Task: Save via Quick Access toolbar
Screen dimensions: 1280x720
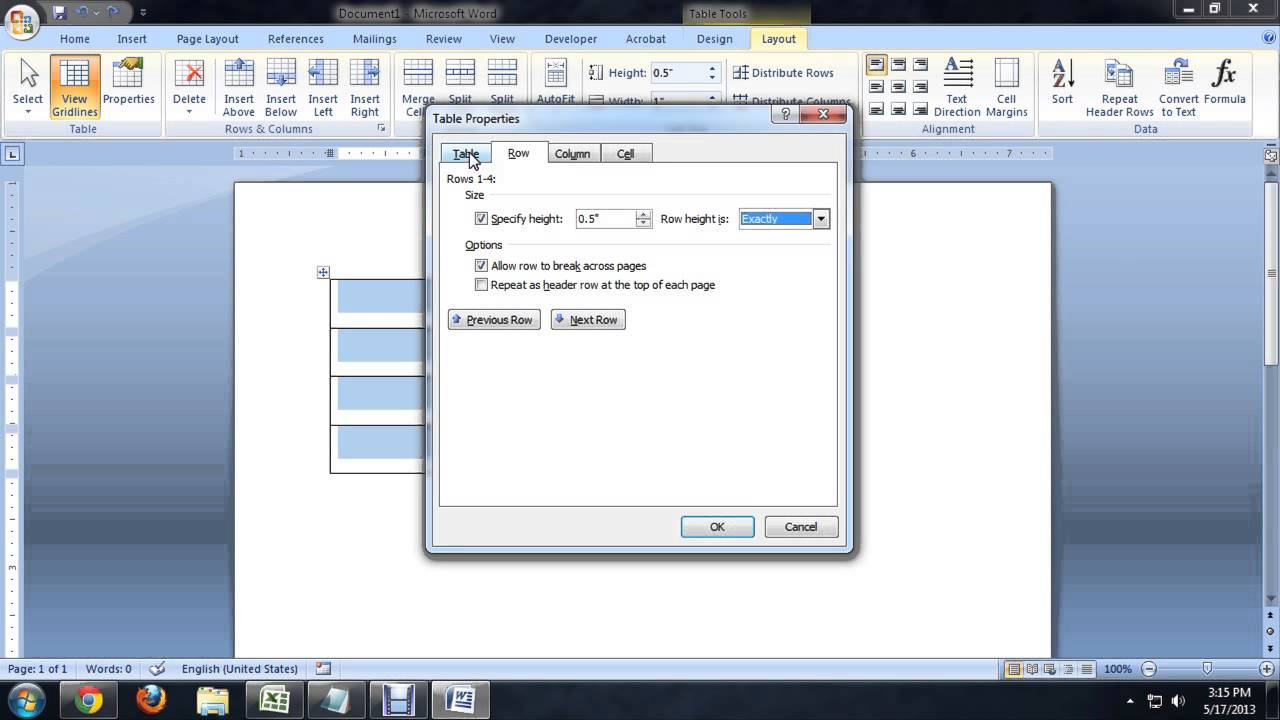Action: point(59,12)
